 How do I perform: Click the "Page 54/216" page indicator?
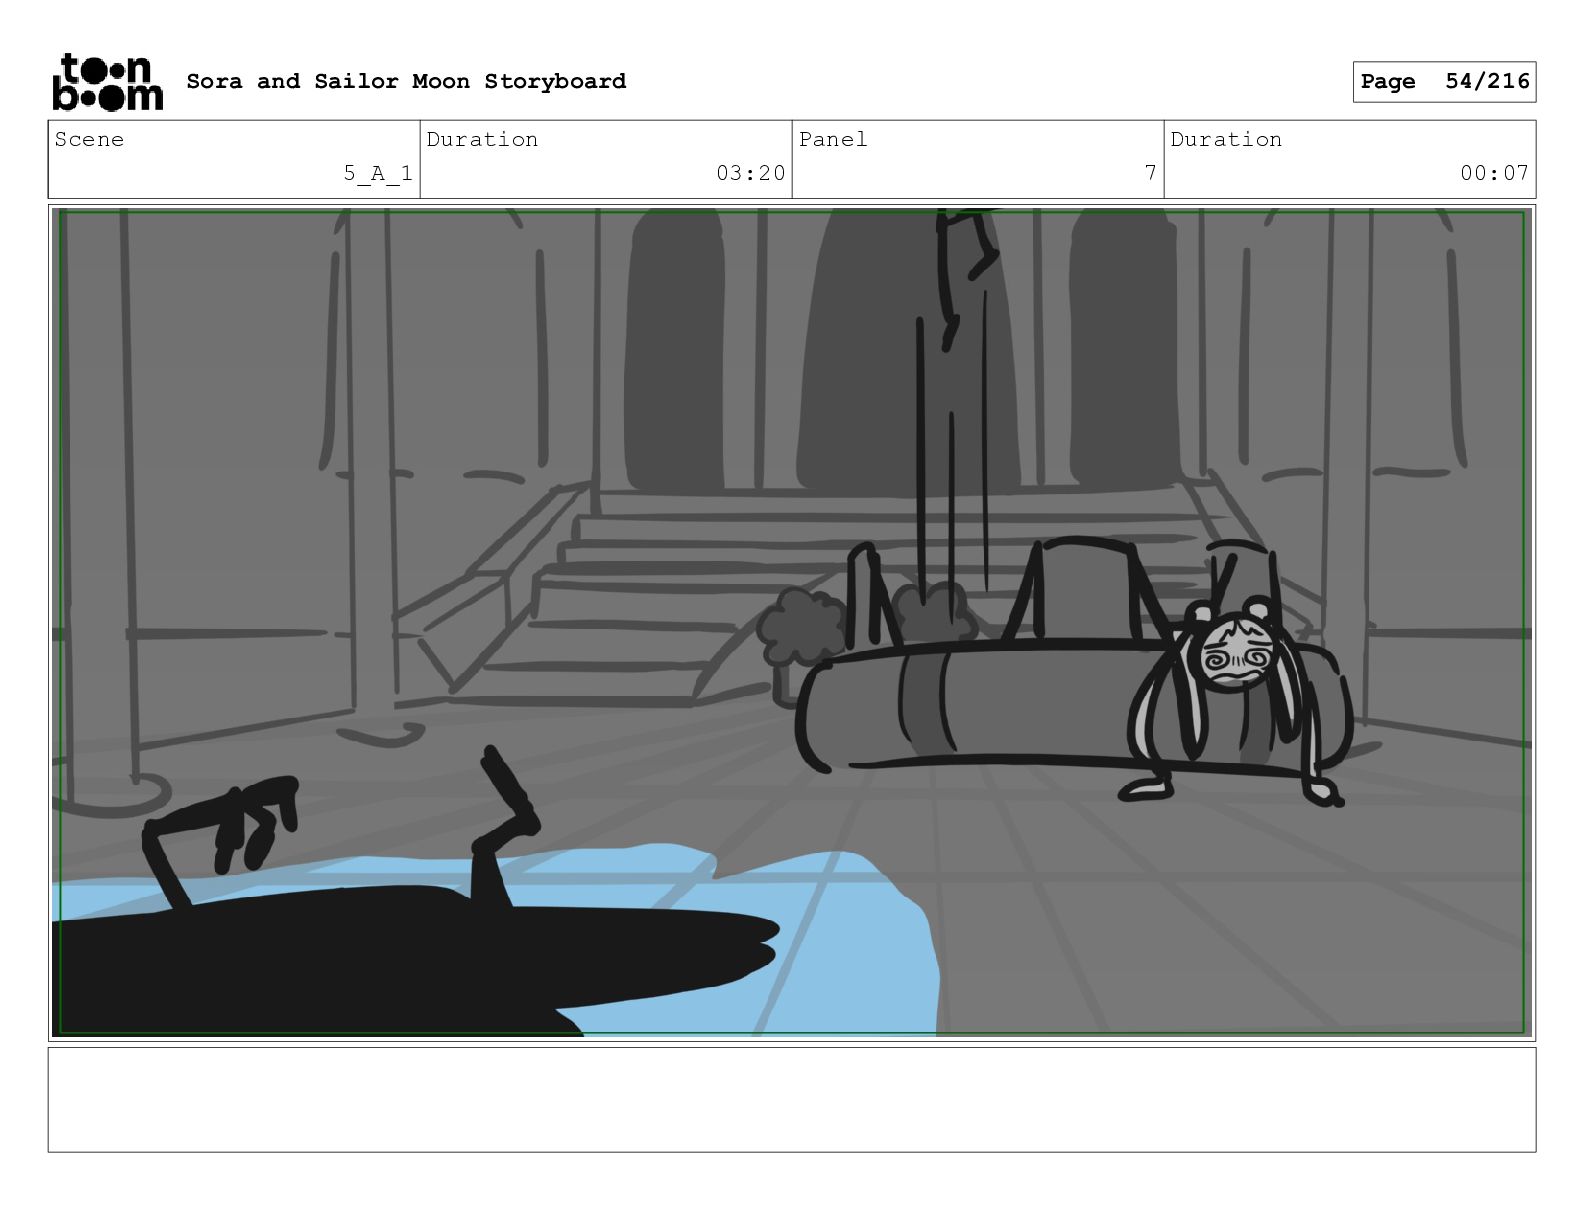(1444, 82)
